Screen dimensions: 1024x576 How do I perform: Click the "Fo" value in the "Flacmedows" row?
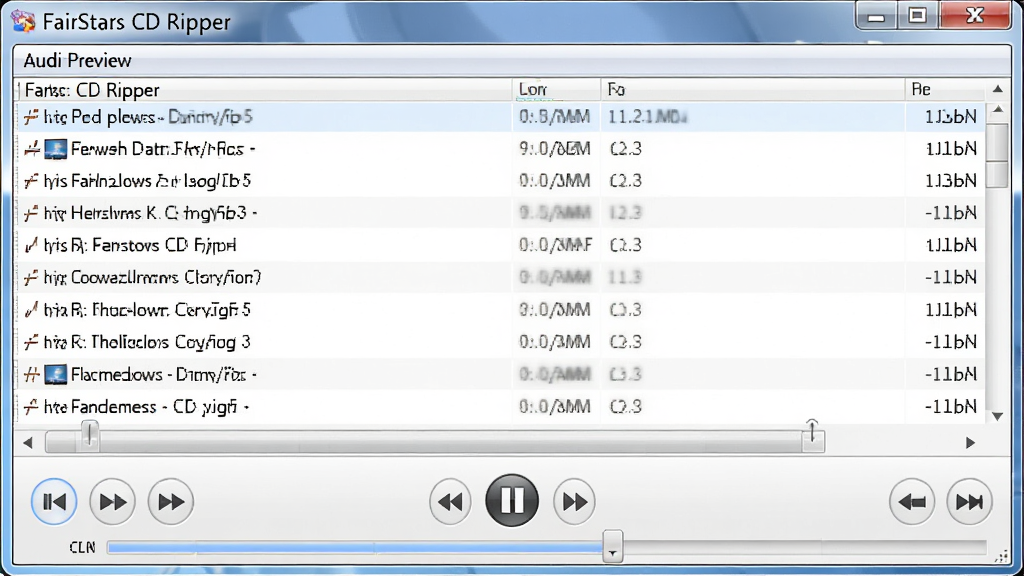point(626,374)
